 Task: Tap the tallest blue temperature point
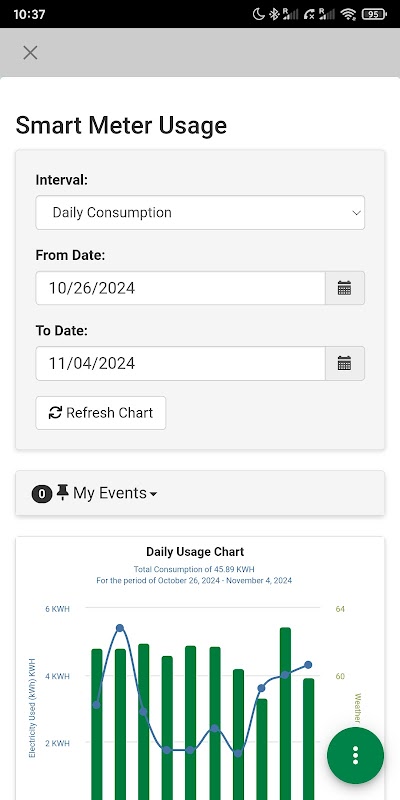tap(120, 628)
